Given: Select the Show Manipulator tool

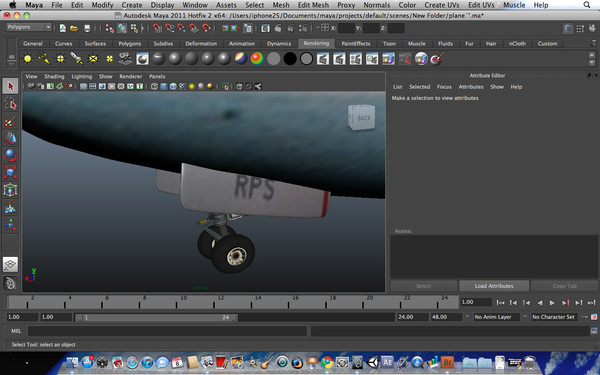Looking at the screenshot, I should tap(10, 225).
